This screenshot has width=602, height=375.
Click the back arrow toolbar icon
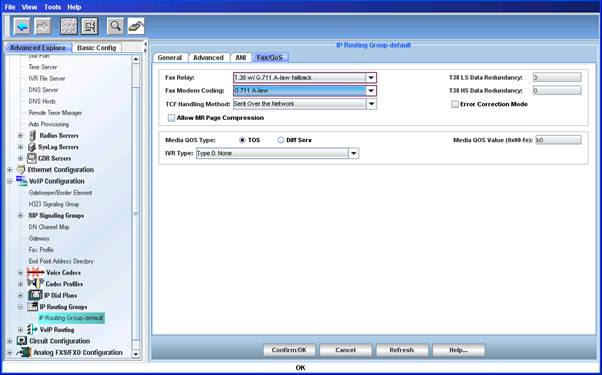22,26
